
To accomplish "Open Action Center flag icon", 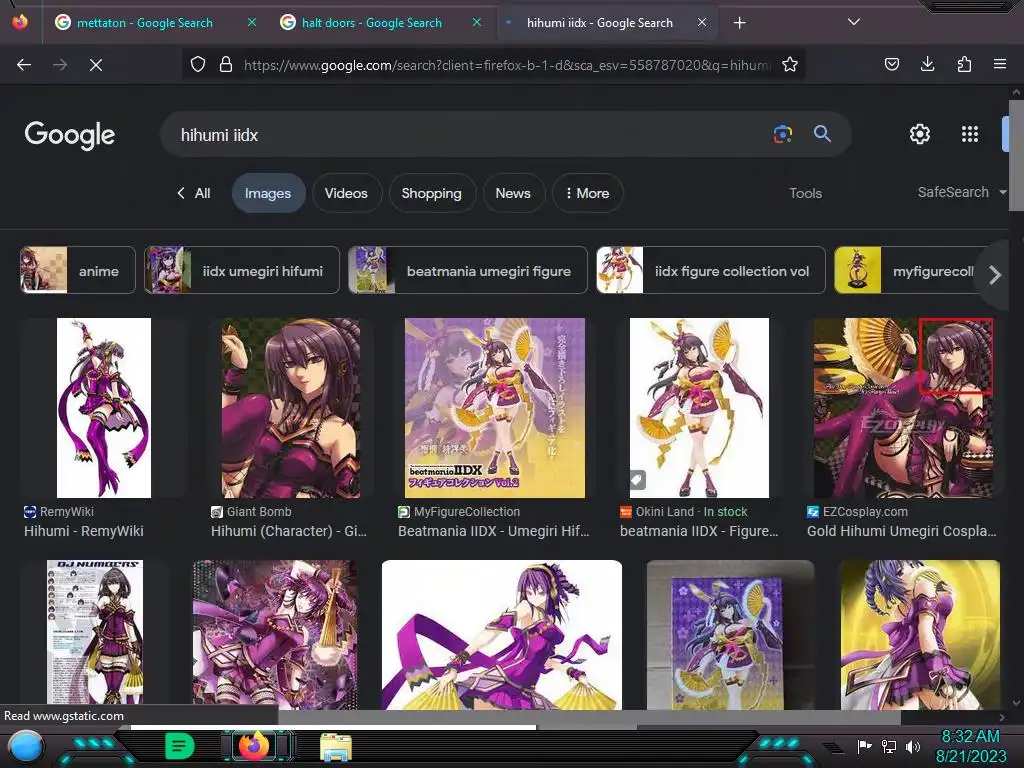I will click(x=864, y=746).
